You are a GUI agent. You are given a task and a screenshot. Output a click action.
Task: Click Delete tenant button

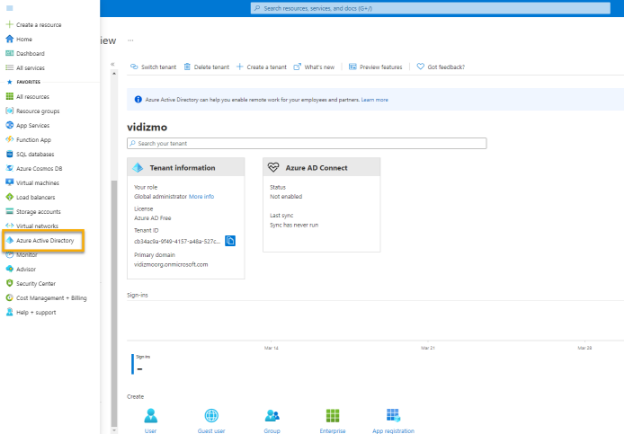click(x=207, y=67)
